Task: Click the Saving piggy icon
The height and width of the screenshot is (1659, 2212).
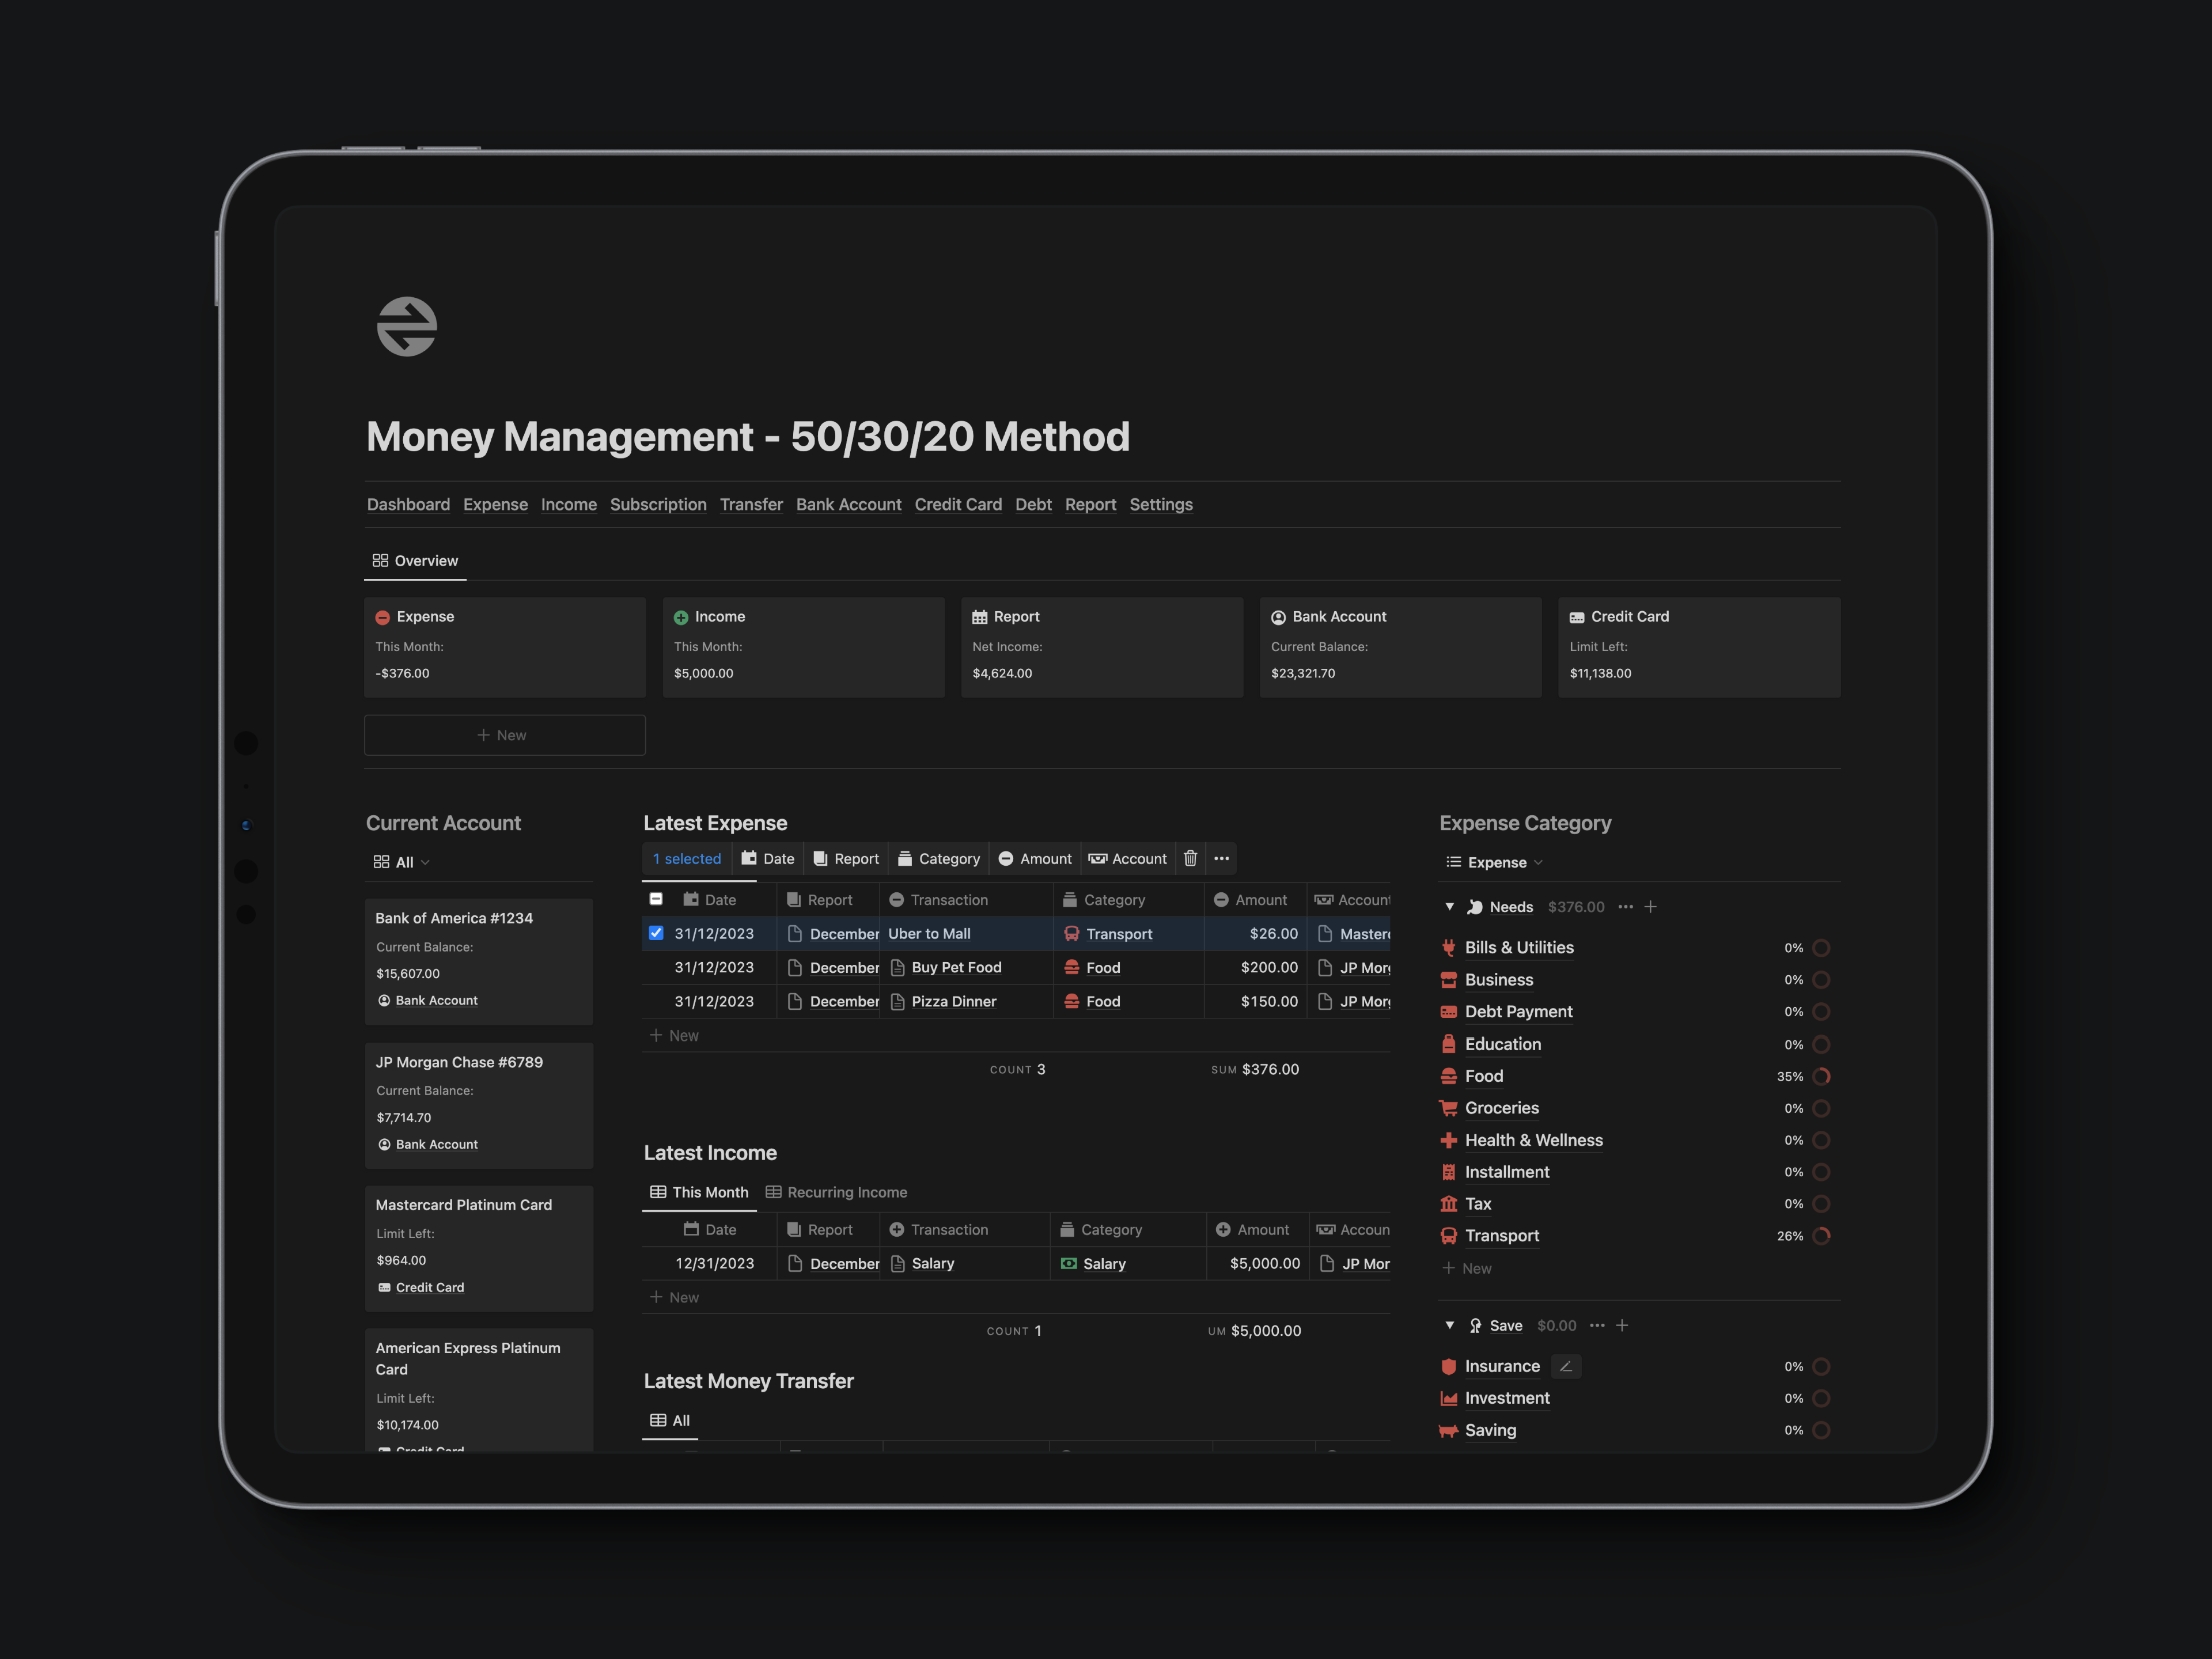Action: click(1448, 1430)
